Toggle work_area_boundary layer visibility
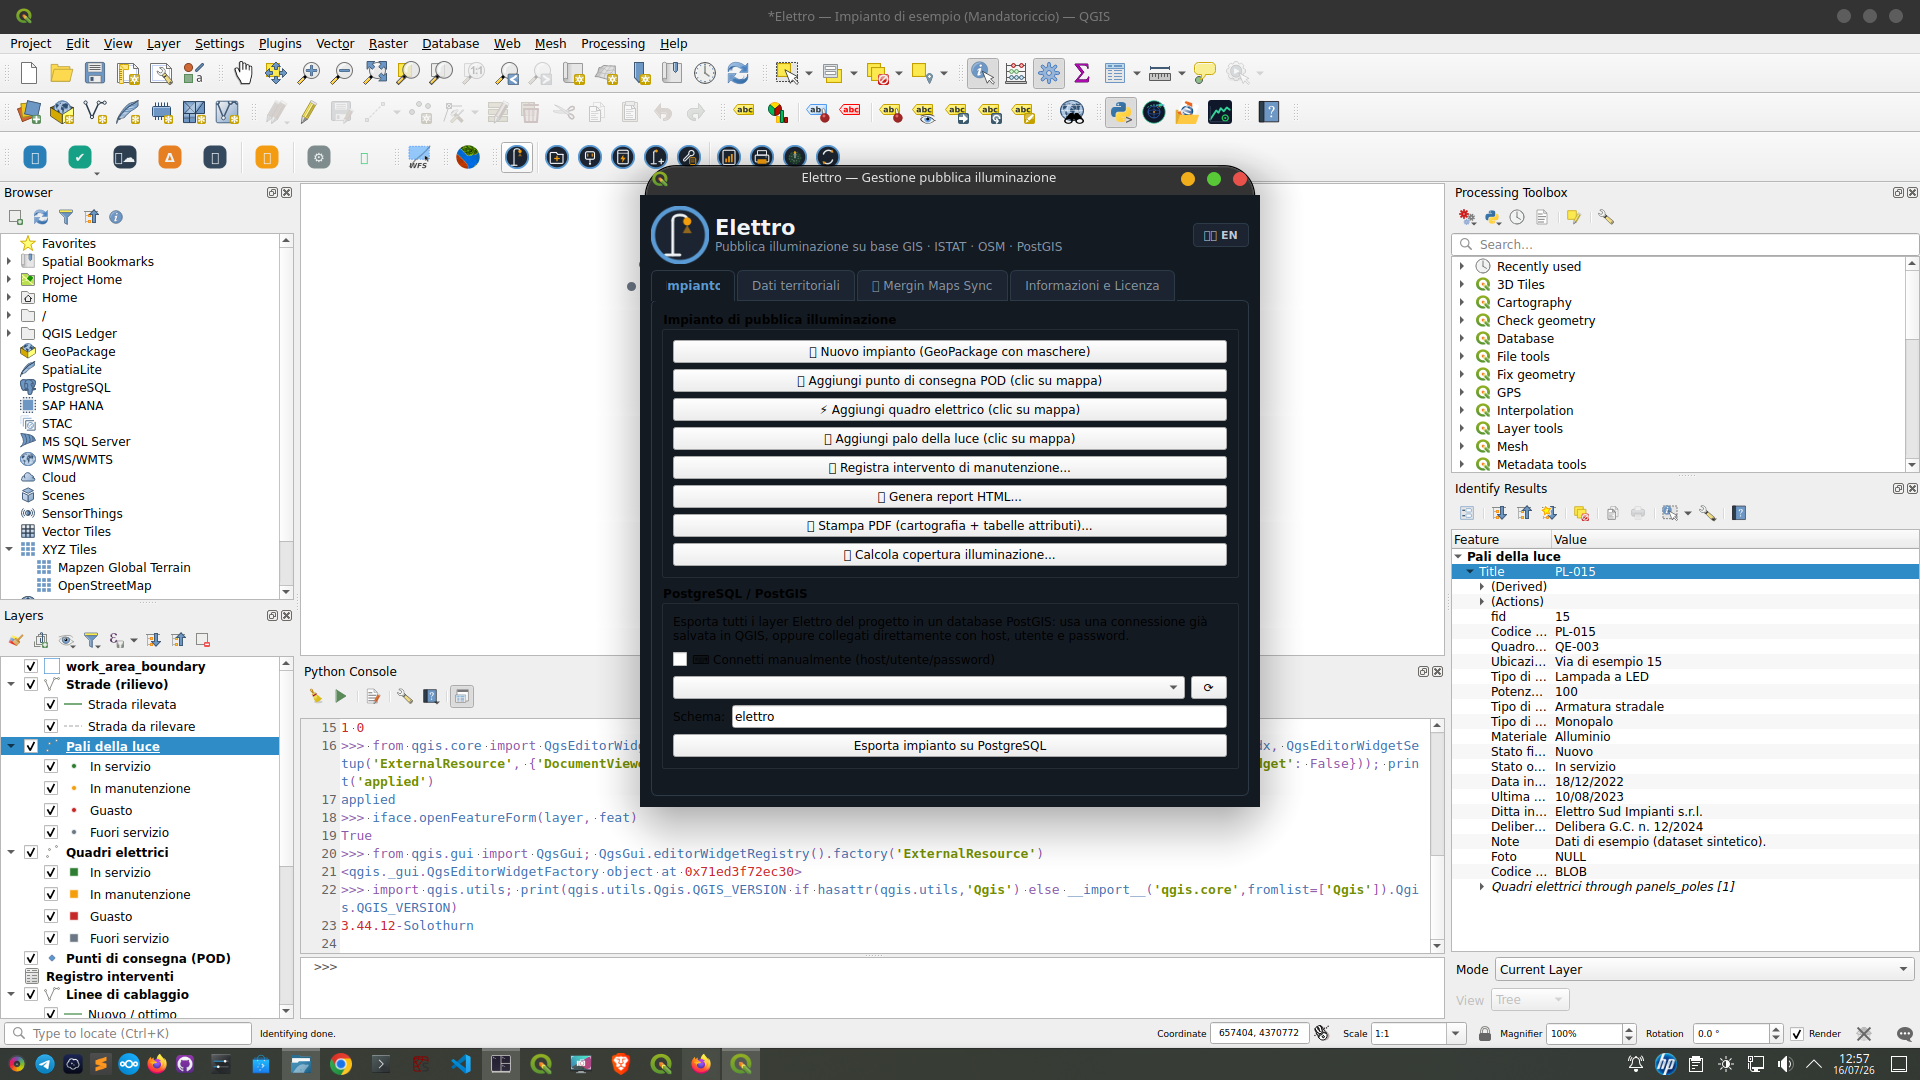1920x1080 pixels. (31, 666)
